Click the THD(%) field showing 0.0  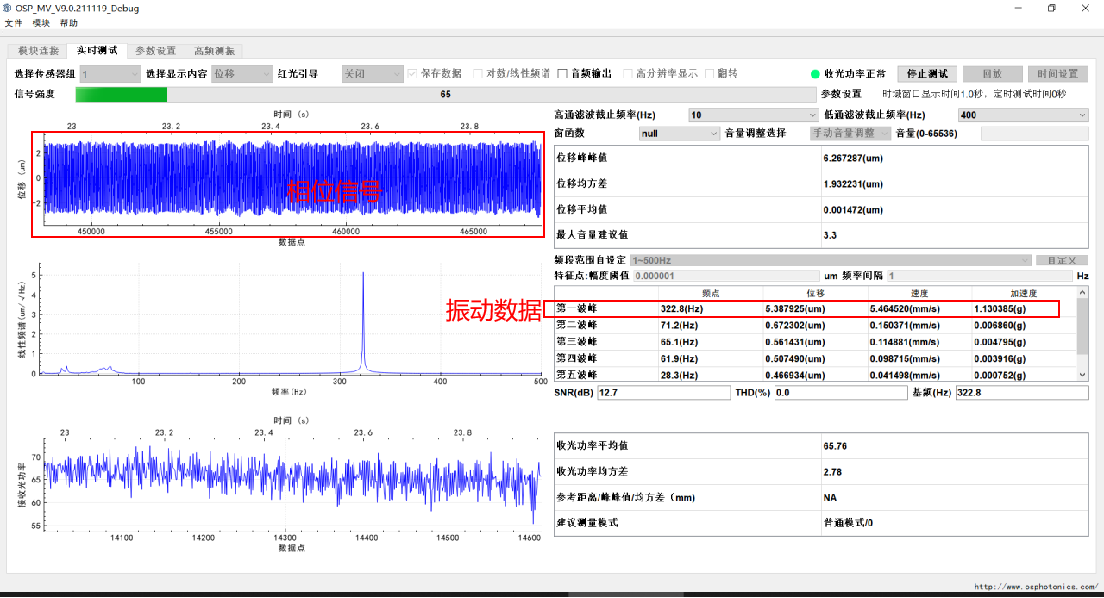841,392
